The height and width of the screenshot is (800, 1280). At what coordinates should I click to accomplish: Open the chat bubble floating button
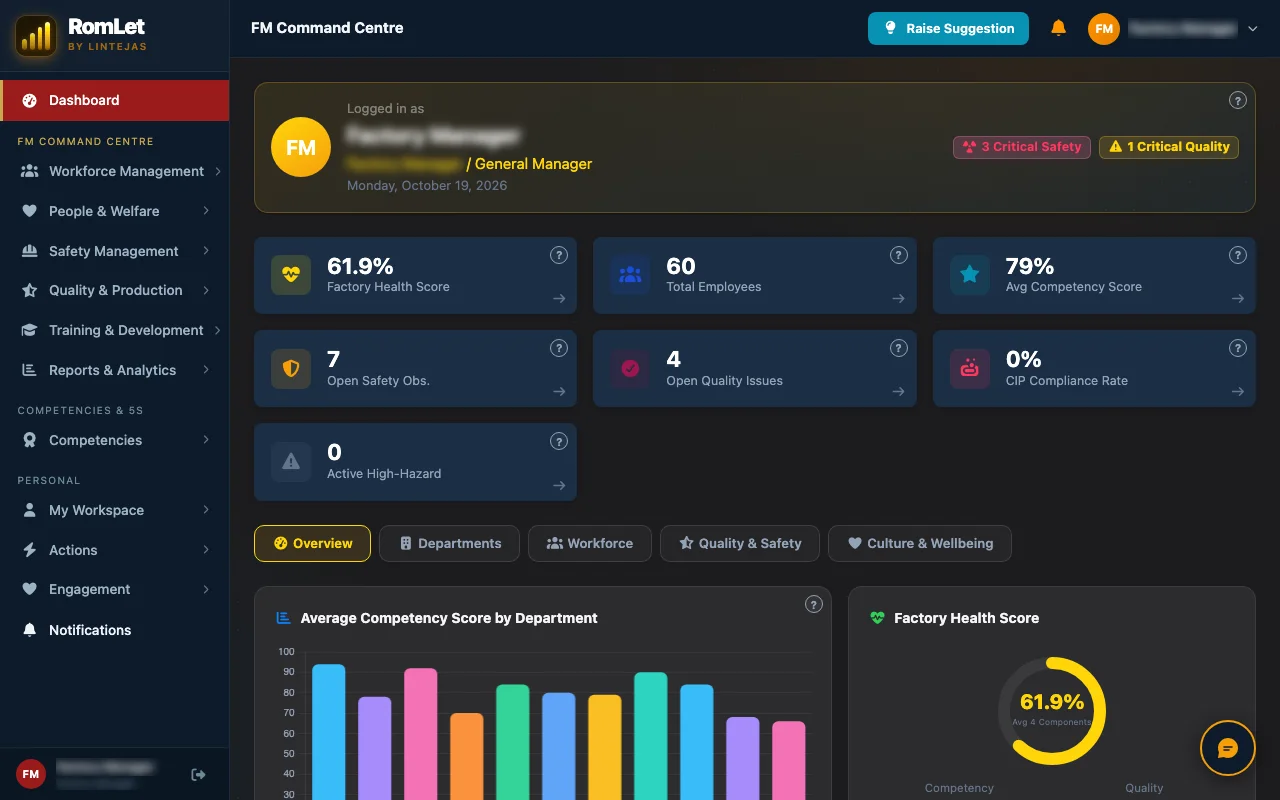coord(1227,748)
